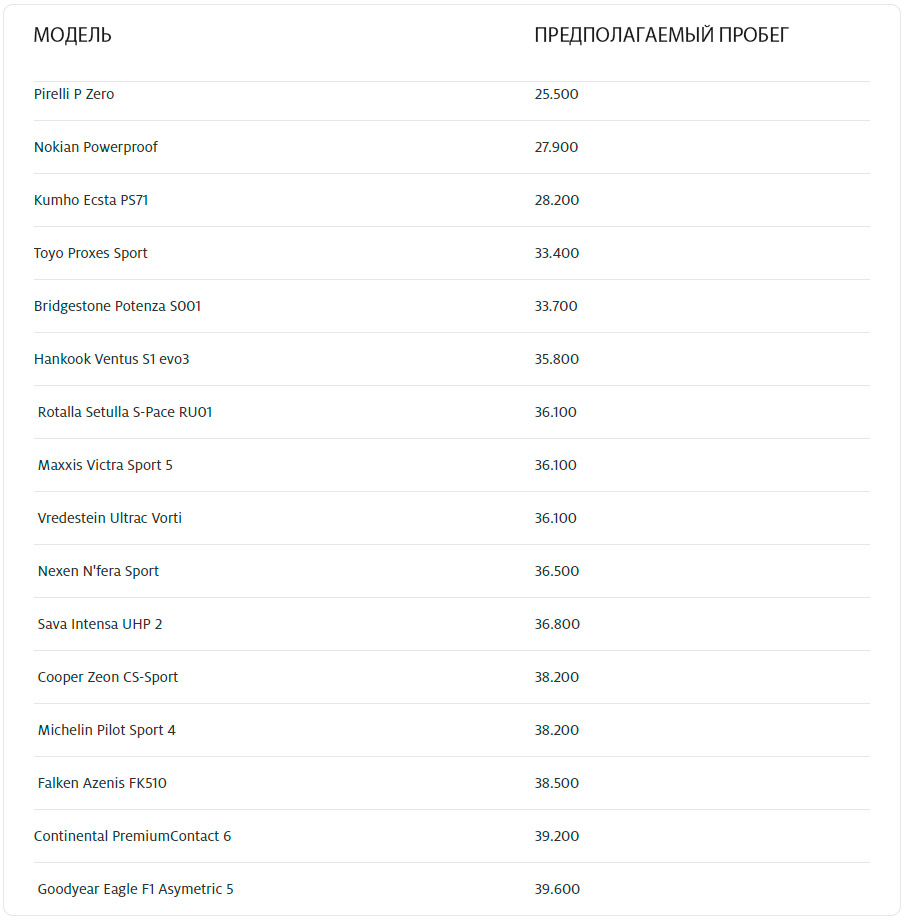Image resolution: width=905 pixels, height=922 pixels.
Task: Click the ПРЕДПОЛАГАЕМЫЙ ПРОБЕГ column header
Action: [661, 36]
